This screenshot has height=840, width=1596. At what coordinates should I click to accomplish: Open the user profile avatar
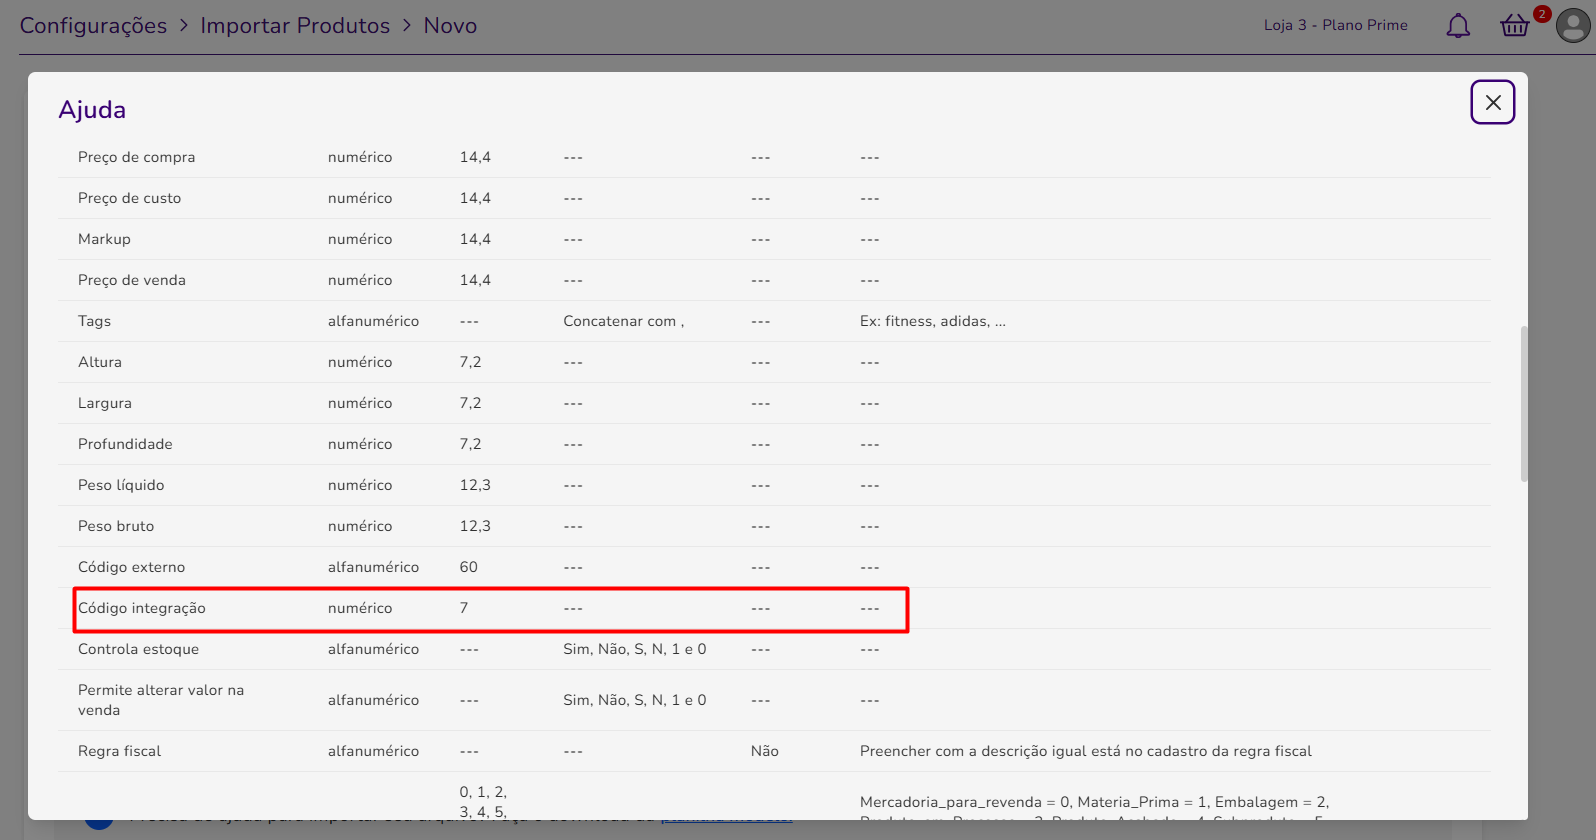click(1573, 26)
